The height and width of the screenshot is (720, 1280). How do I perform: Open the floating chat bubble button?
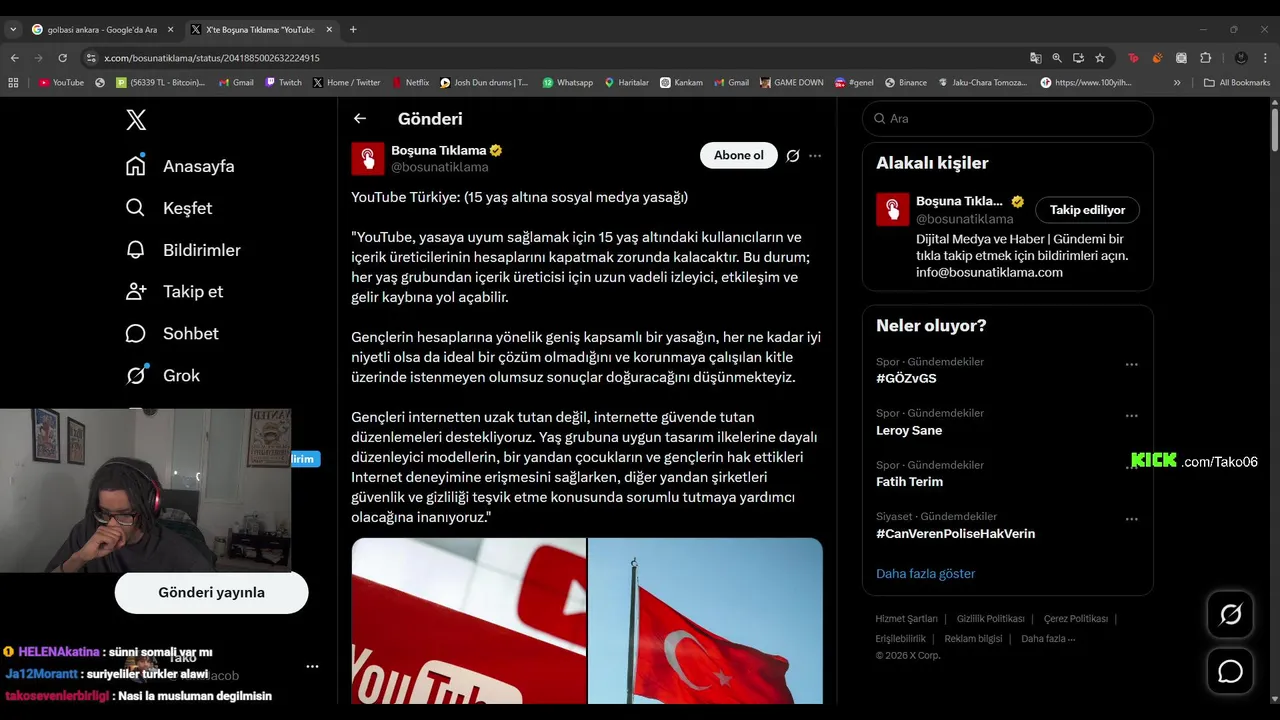tap(1230, 672)
